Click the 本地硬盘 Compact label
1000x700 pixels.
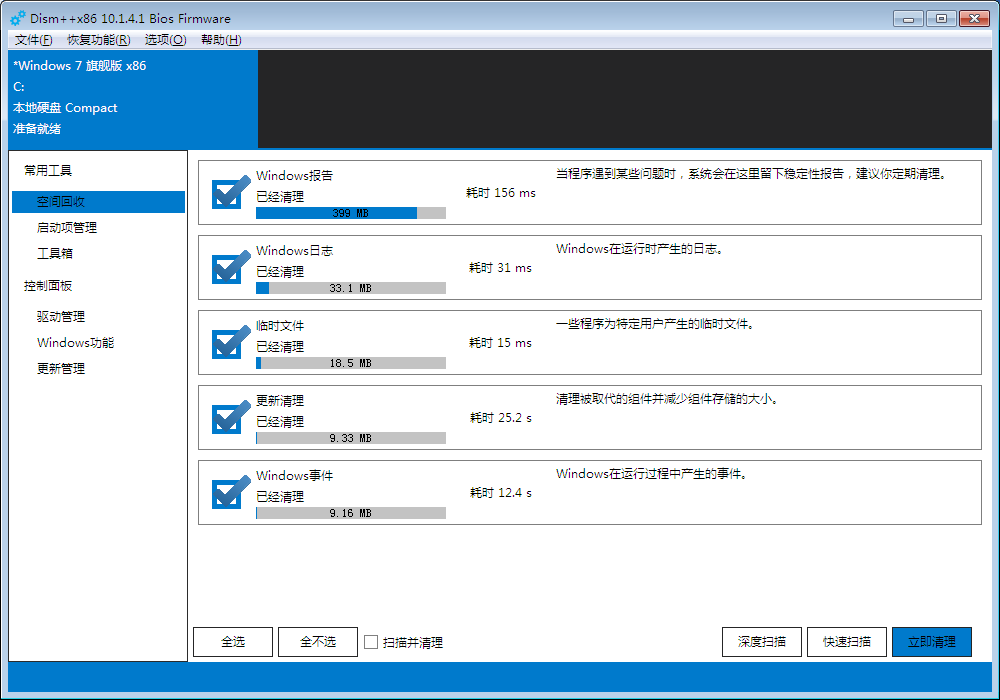coord(65,108)
